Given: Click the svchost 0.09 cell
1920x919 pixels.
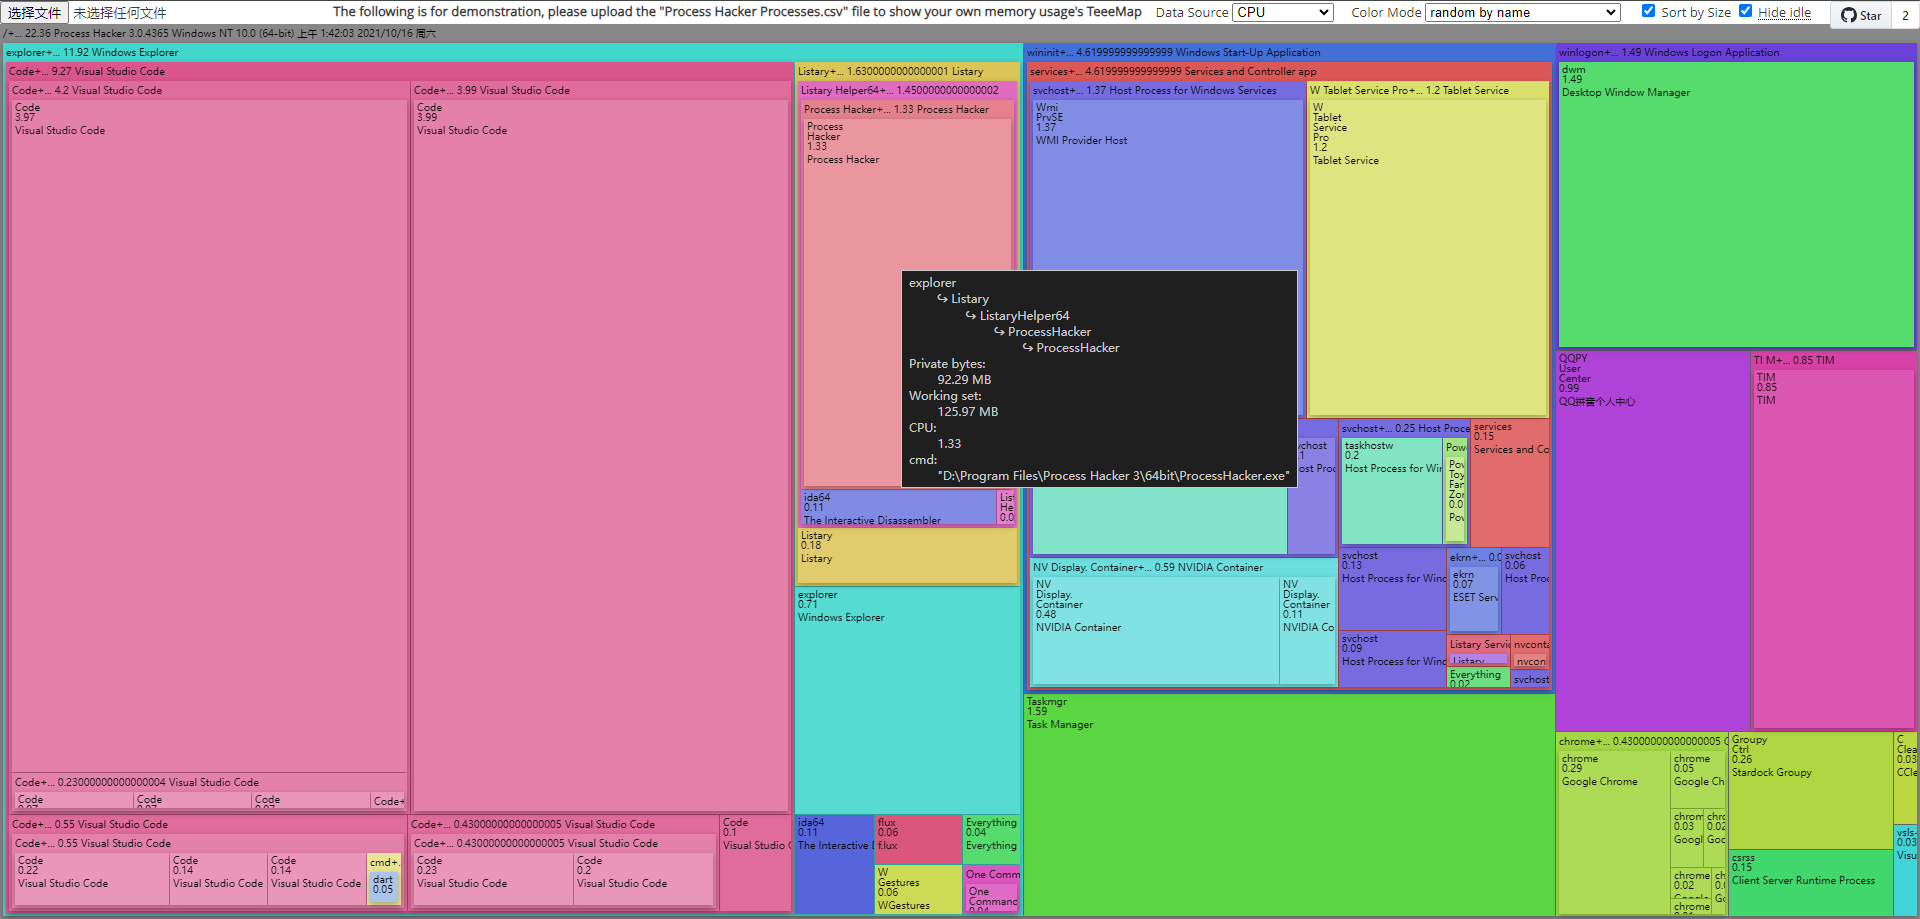Looking at the screenshot, I should [x=1392, y=658].
